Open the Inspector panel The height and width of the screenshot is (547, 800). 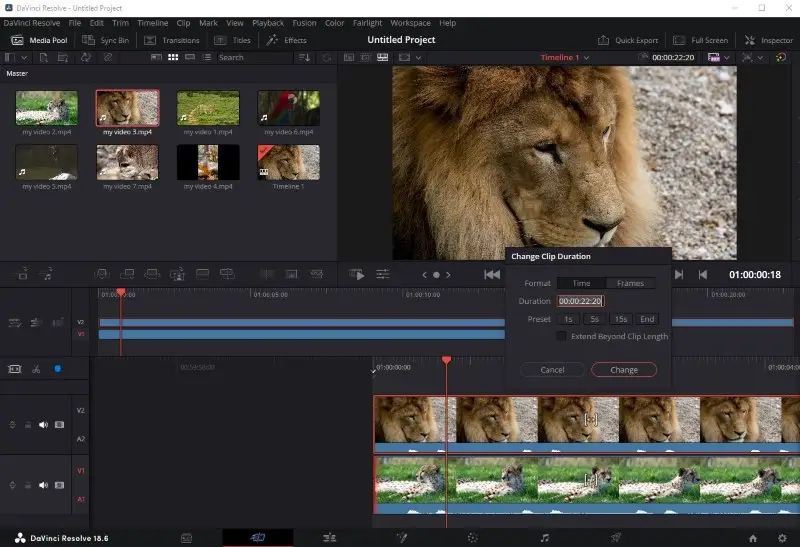[769, 40]
